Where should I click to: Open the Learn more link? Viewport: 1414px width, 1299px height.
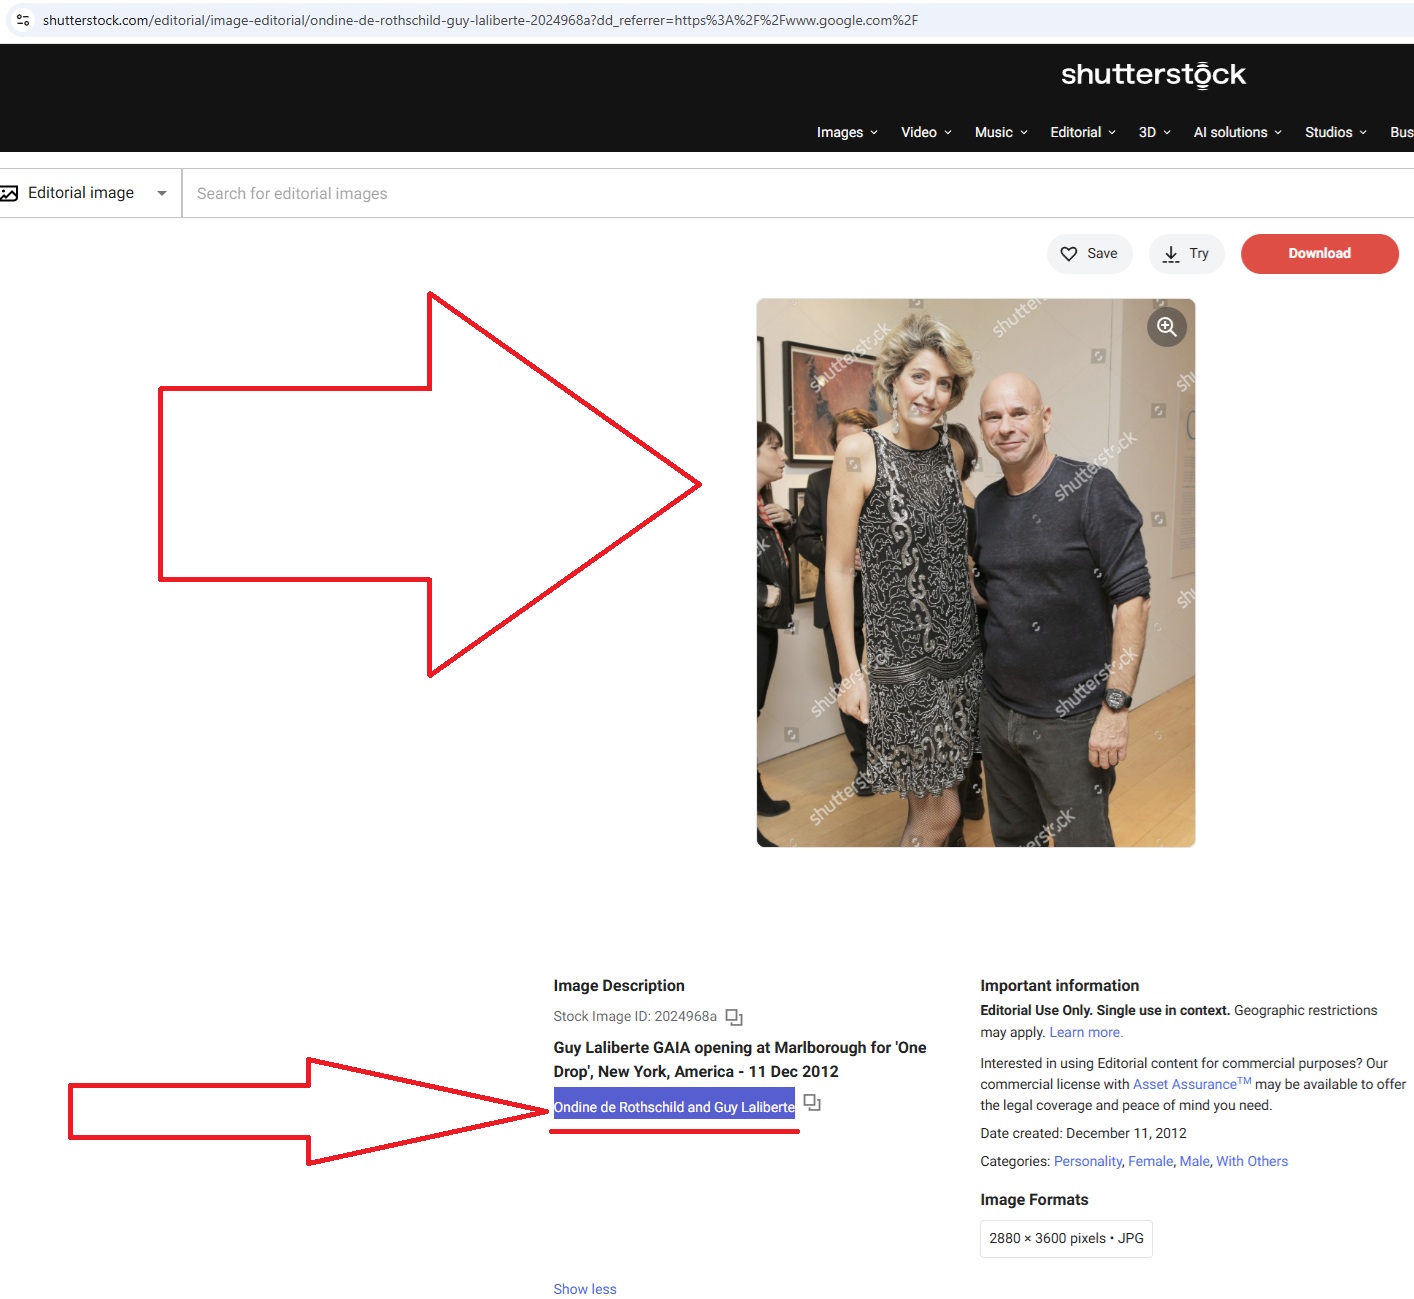coord(1086,1033)
